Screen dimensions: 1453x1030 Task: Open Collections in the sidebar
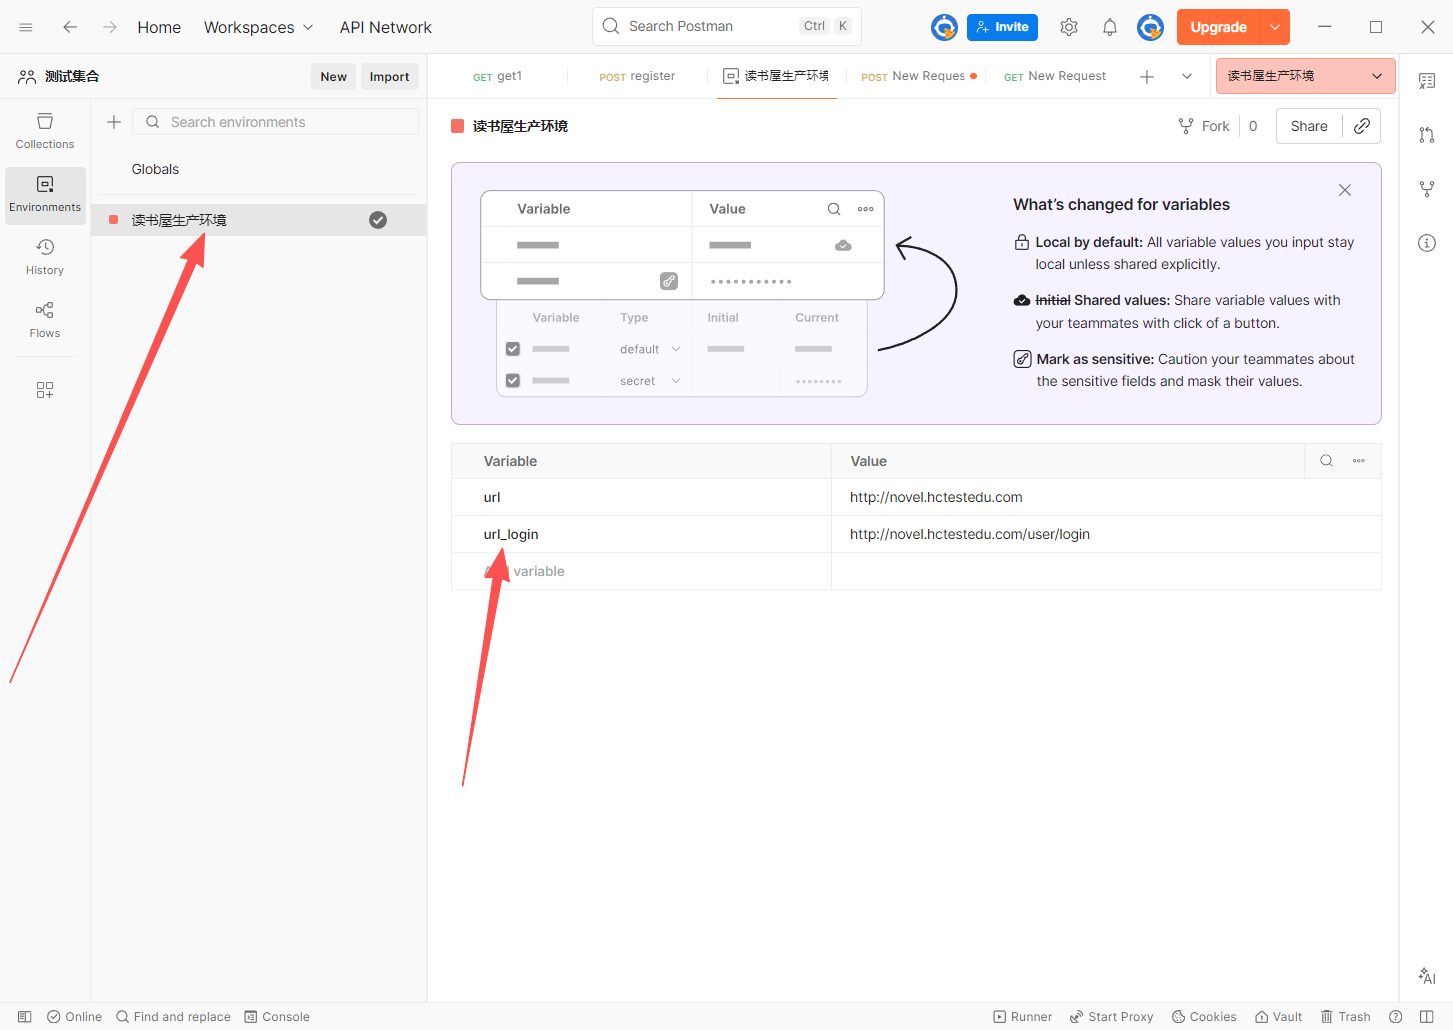[45, 131]
